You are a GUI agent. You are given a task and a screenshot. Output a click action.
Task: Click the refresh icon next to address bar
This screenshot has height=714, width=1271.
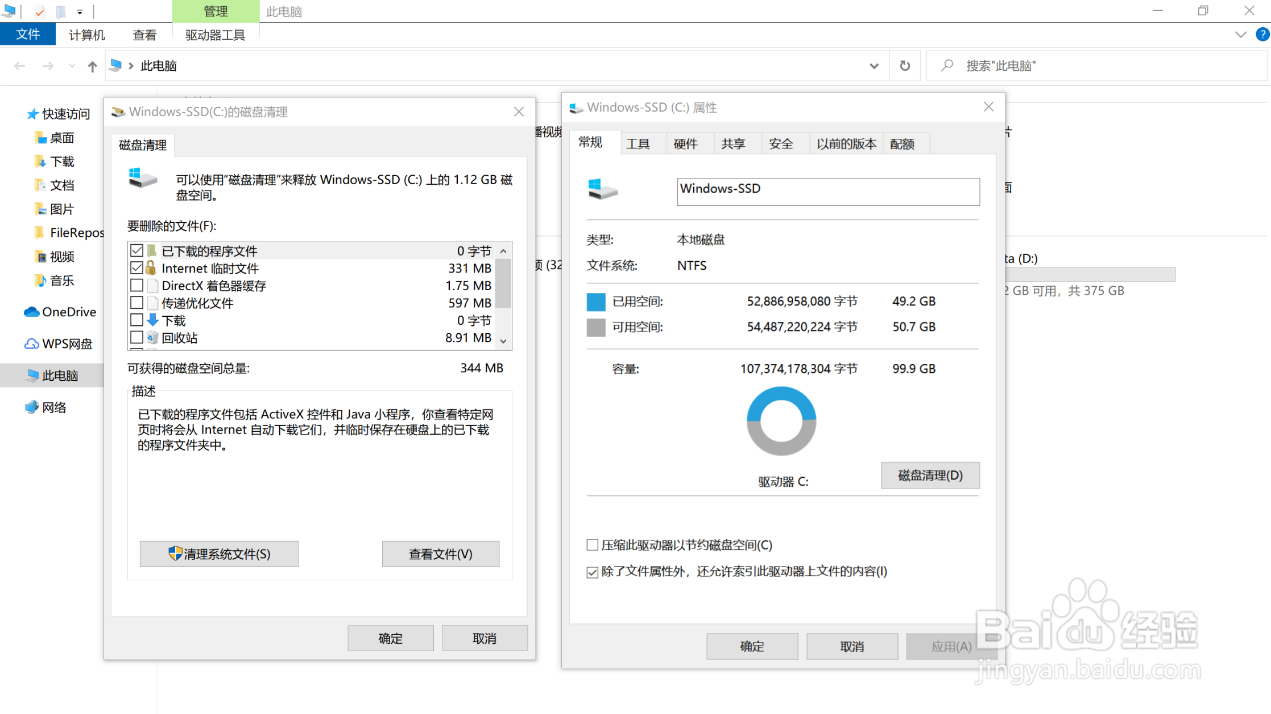point(904,66)
